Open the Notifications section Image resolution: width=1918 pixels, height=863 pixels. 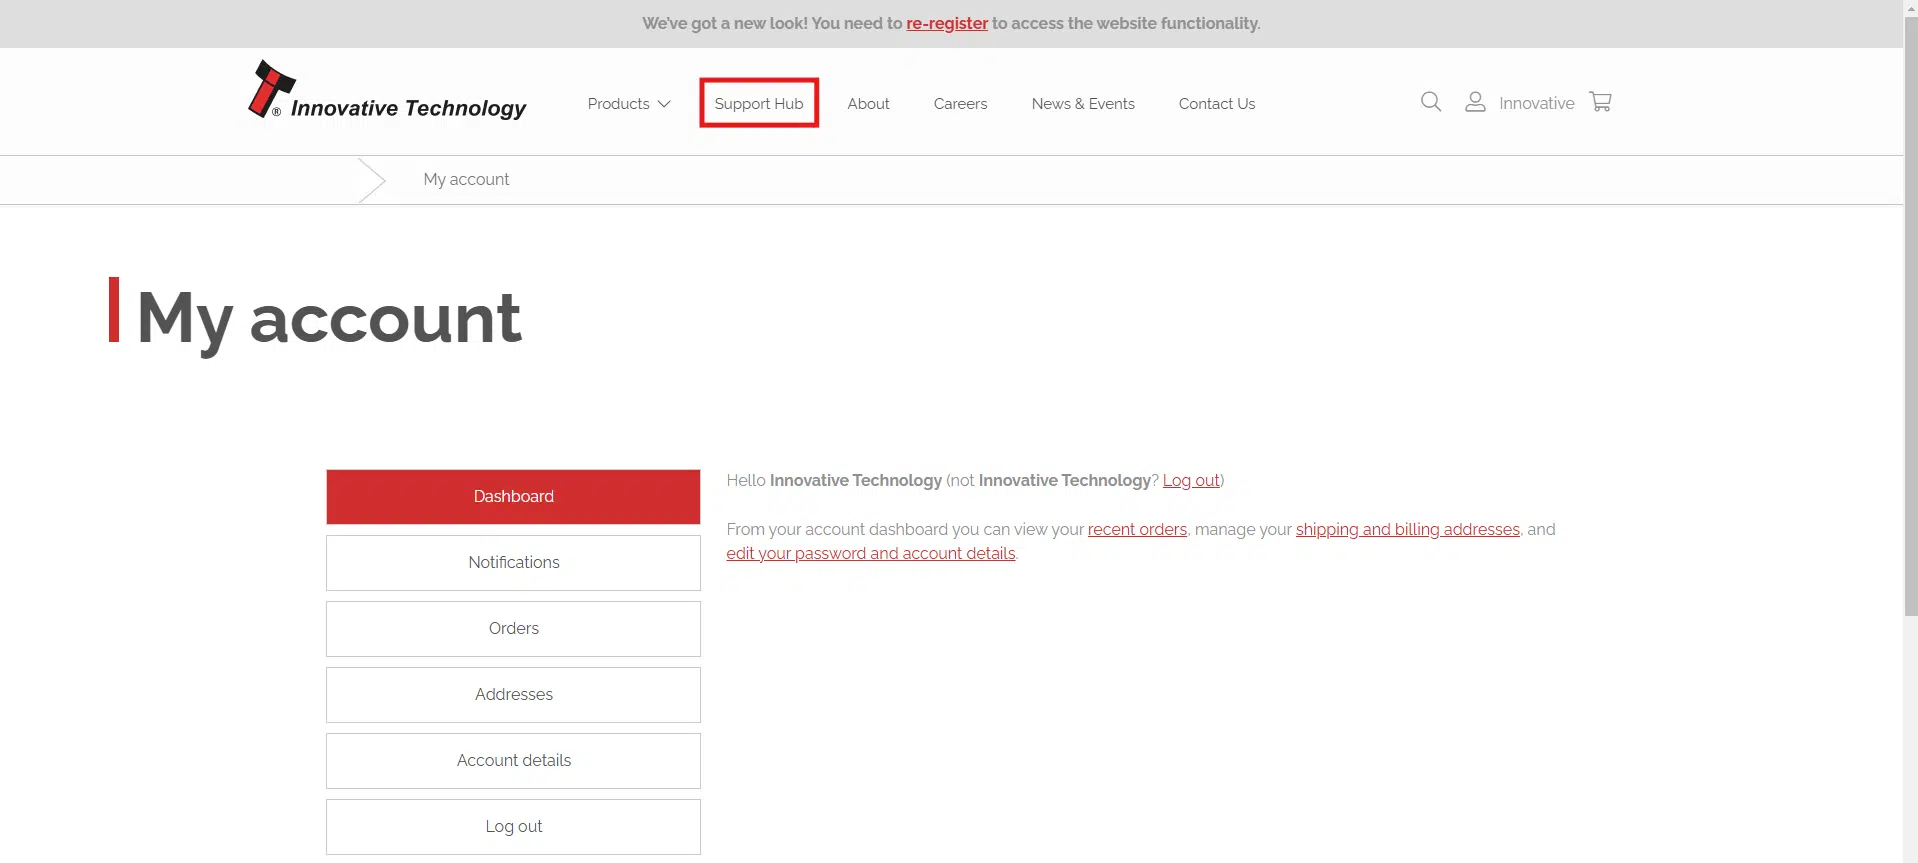513,563
